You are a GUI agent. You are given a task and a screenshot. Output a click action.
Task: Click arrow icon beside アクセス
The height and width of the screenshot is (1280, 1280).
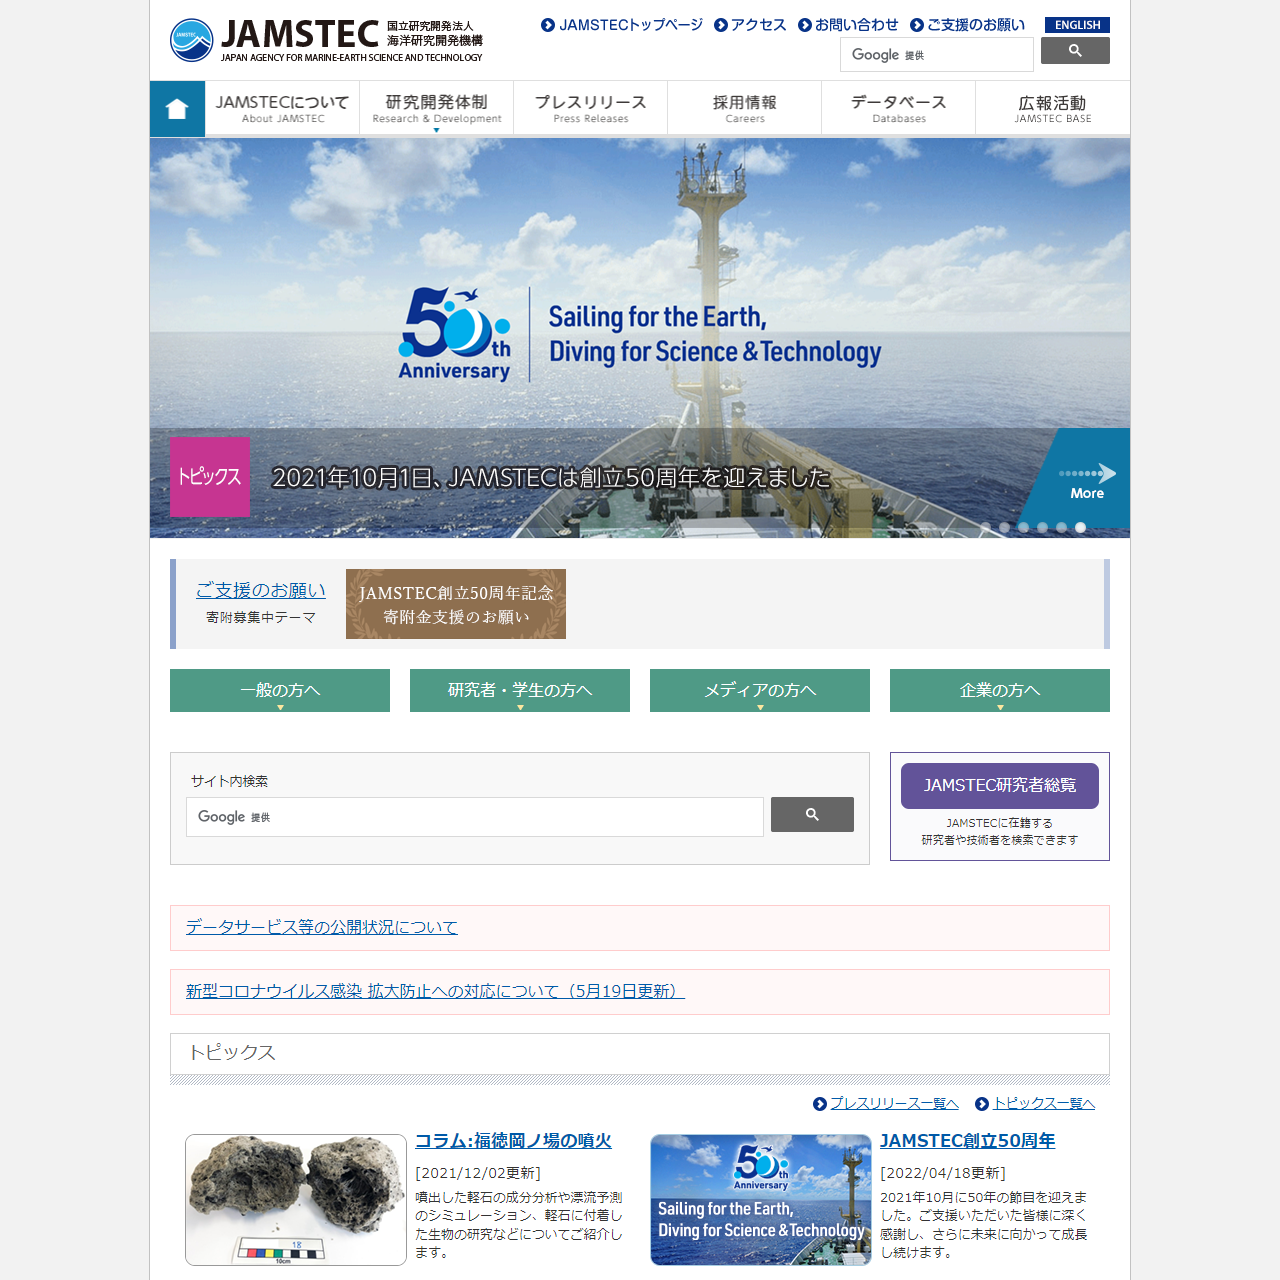(x=721, y=25)
